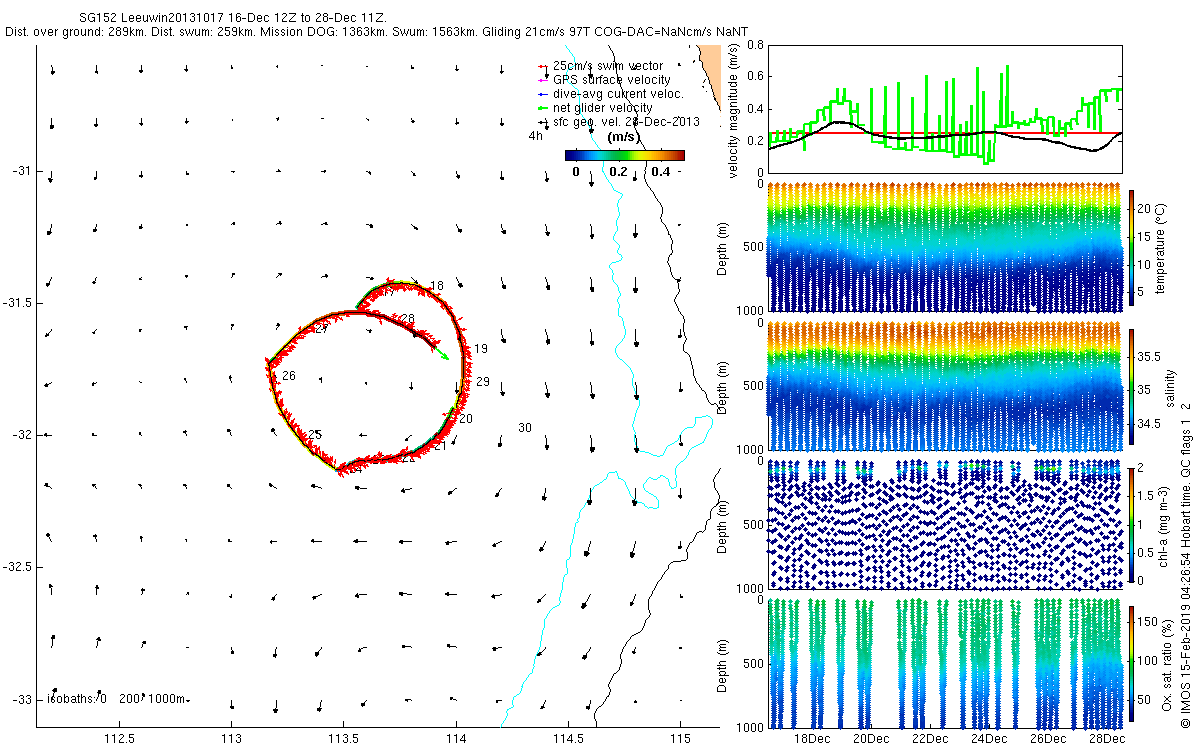Image resolution: width=1200 pixels, height=750 pixels.
Task: Click the '35.5' salinity colorbar tick
Action: click(1149, 356)
